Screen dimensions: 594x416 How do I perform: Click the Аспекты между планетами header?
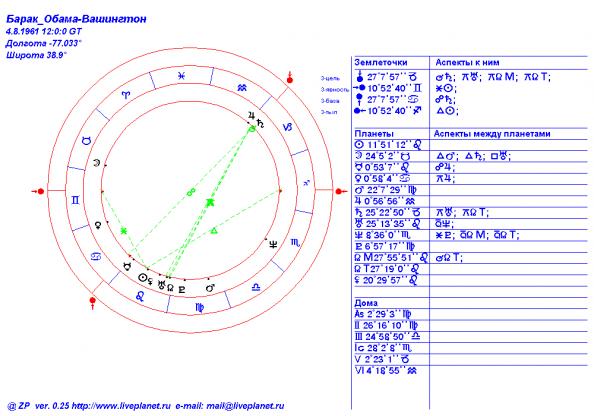(492, 134)
